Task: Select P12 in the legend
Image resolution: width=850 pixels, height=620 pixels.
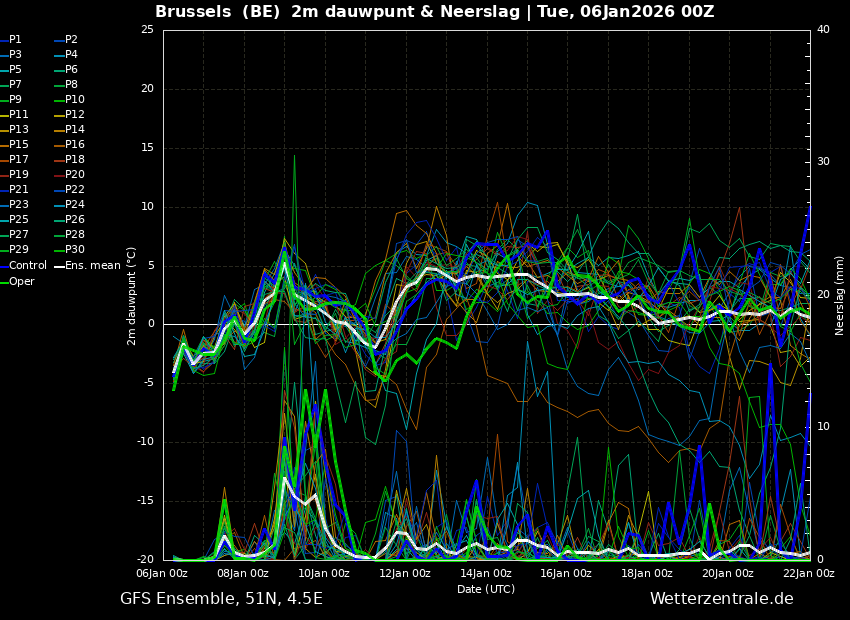Action: coord(75,114)
